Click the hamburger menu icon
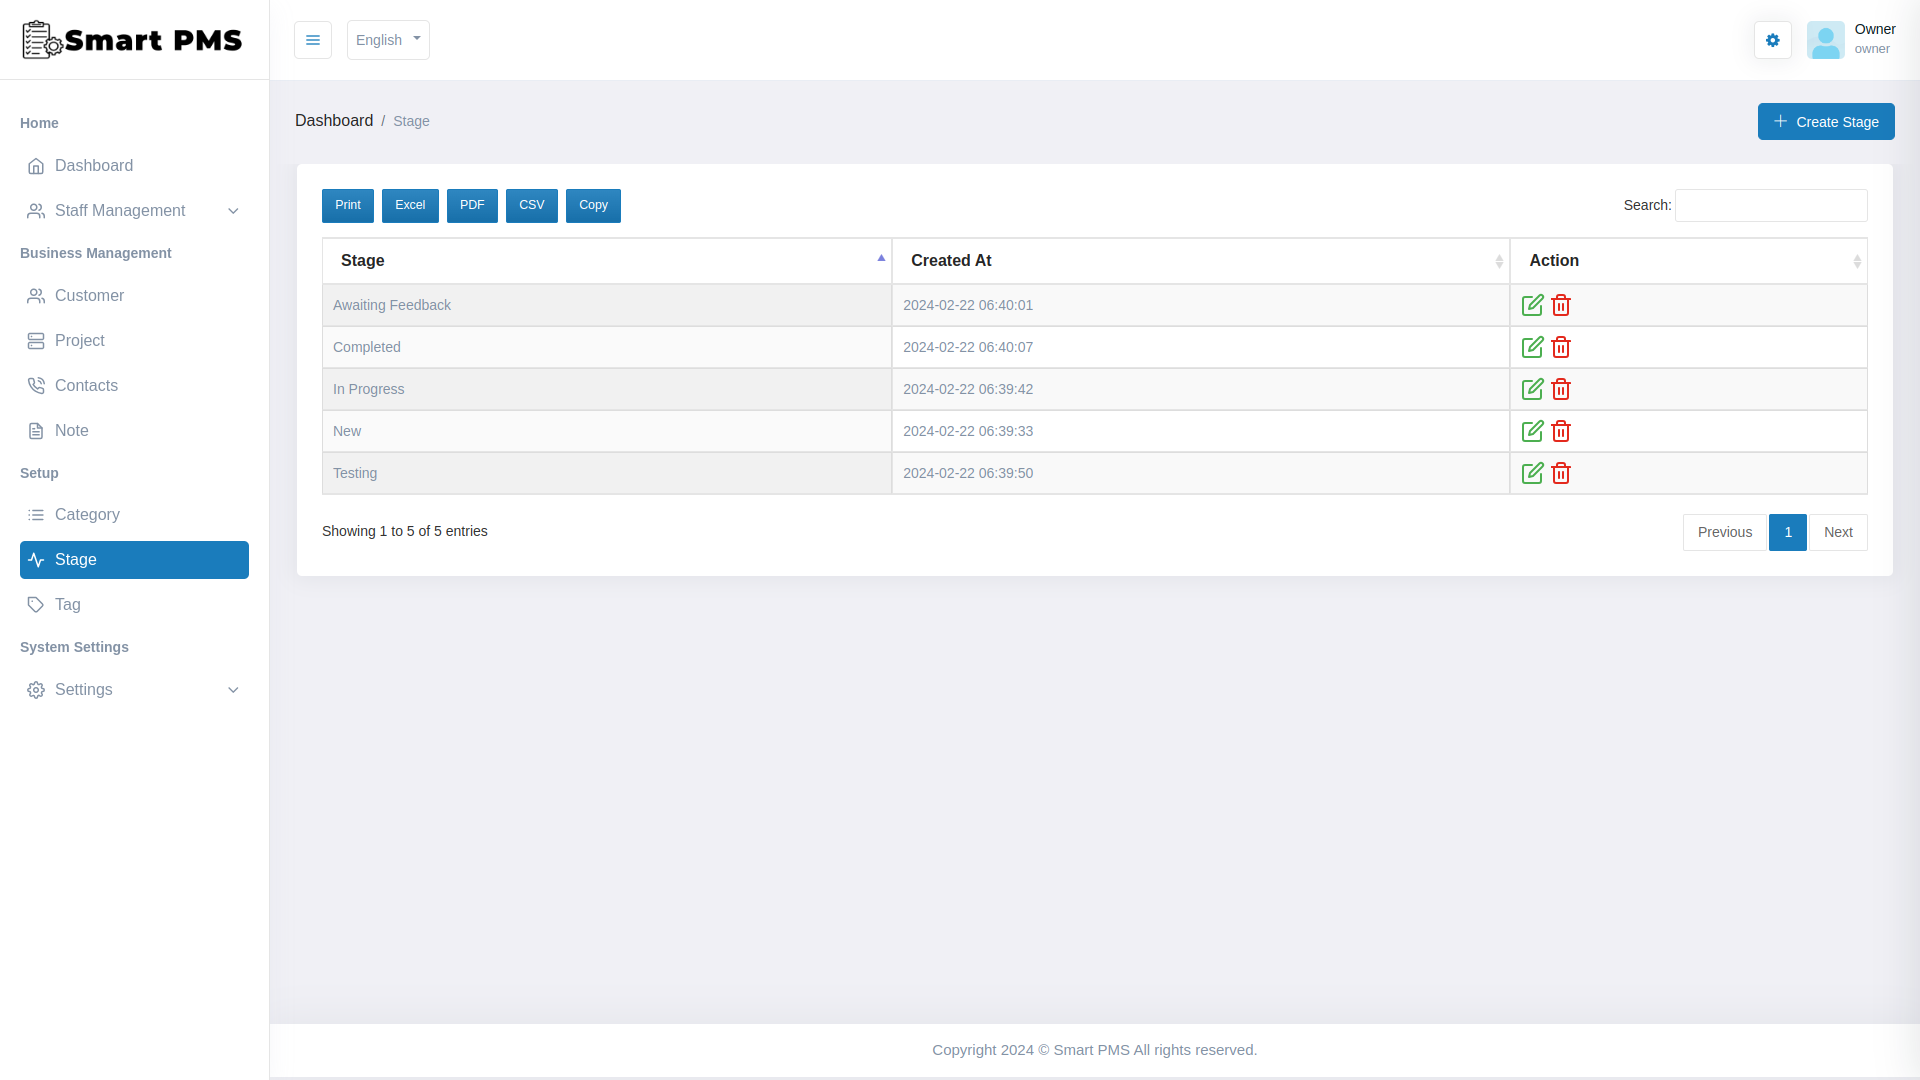Screen dimensions: 1920x1080 point(313,40)
